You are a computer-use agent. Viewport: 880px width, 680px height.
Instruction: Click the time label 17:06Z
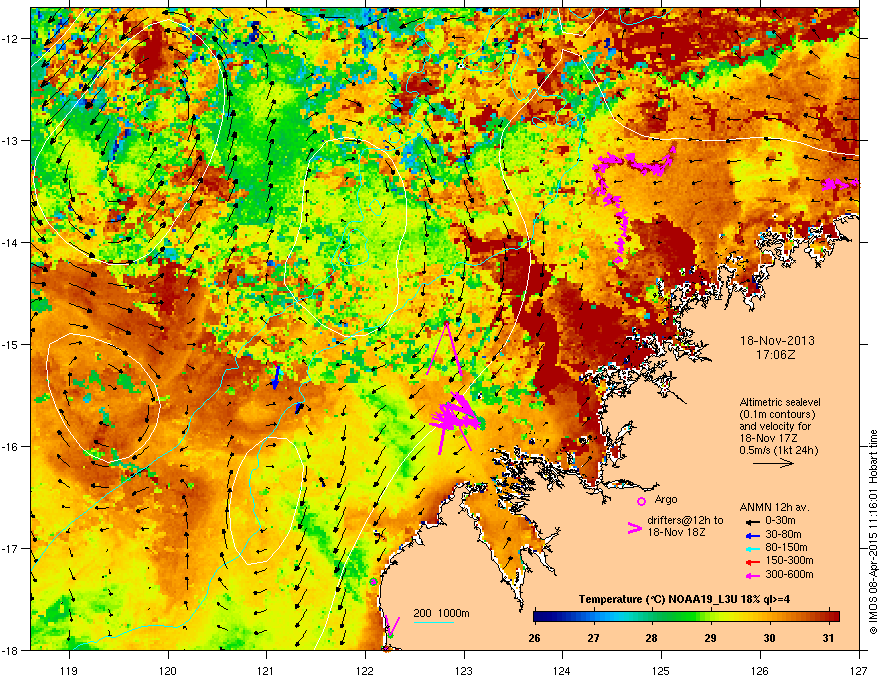coord(776,355)
